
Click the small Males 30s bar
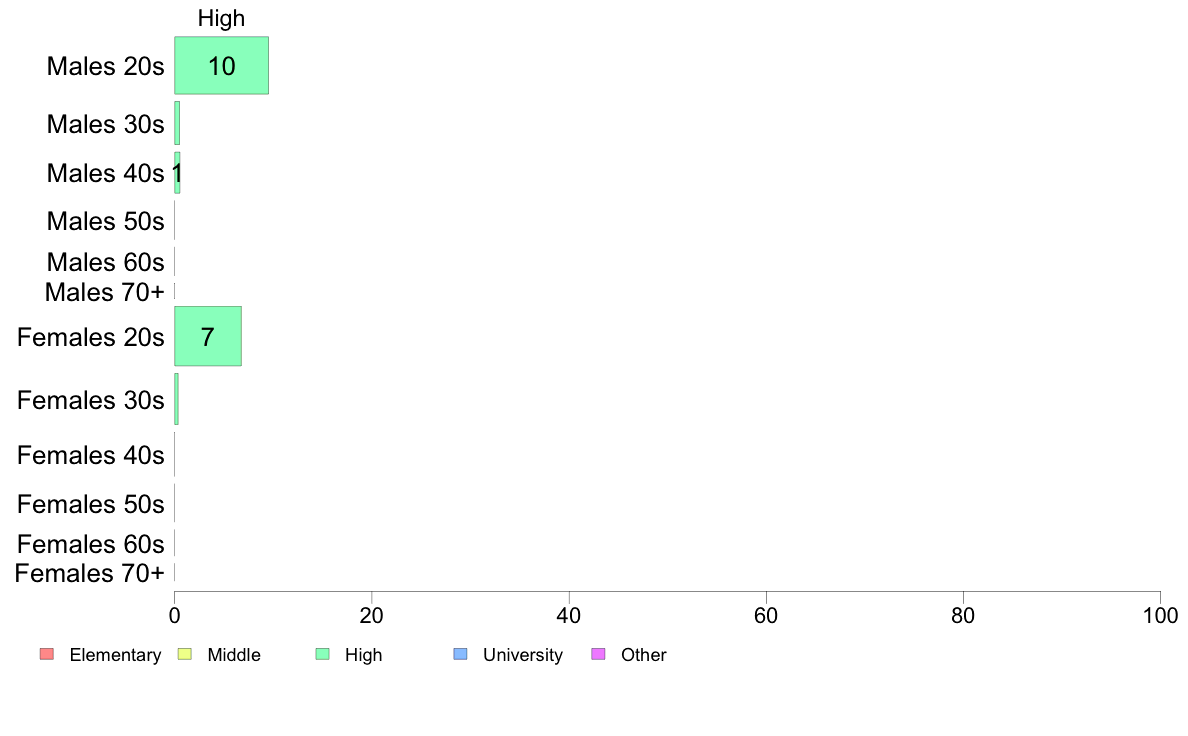(x=177, y=123)
